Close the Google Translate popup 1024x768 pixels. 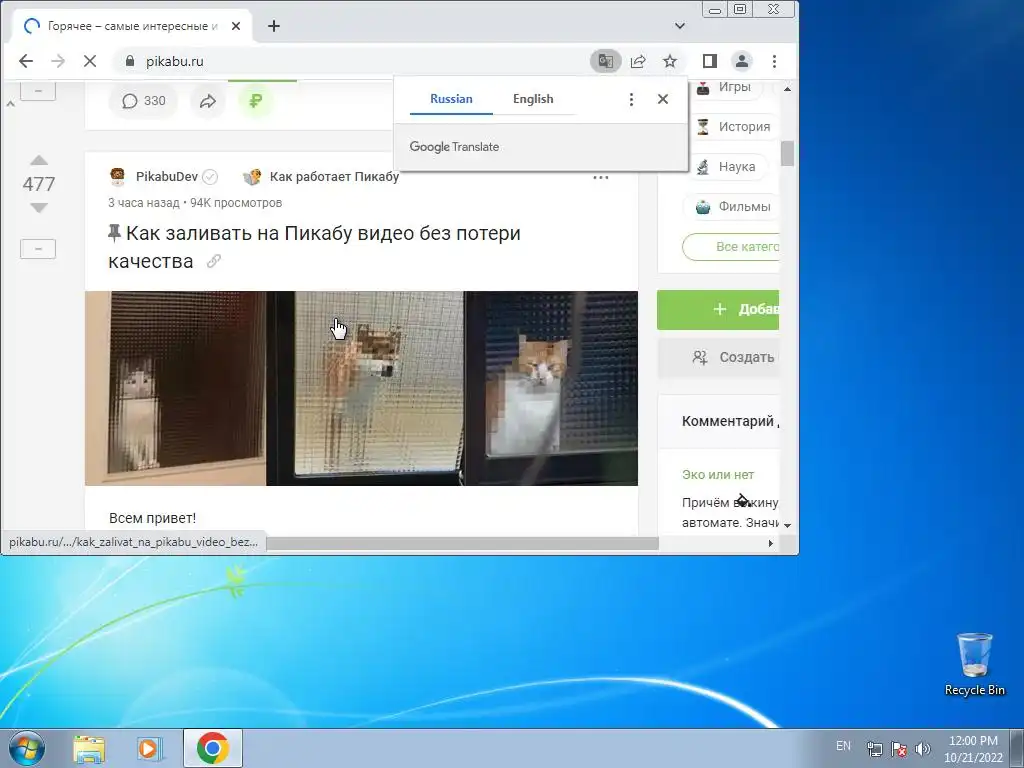click(x=663, y=99)
